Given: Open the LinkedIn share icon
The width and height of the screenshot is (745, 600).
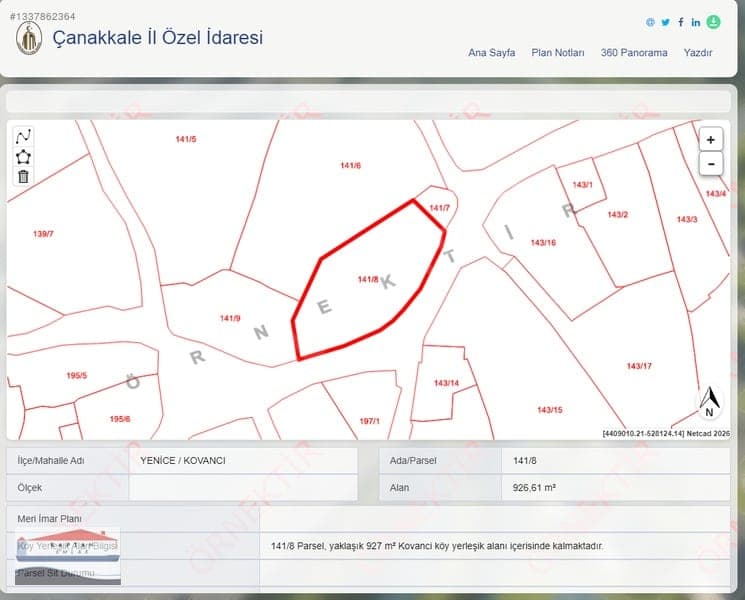Looking at the screenshot, I should coord(696,22).
